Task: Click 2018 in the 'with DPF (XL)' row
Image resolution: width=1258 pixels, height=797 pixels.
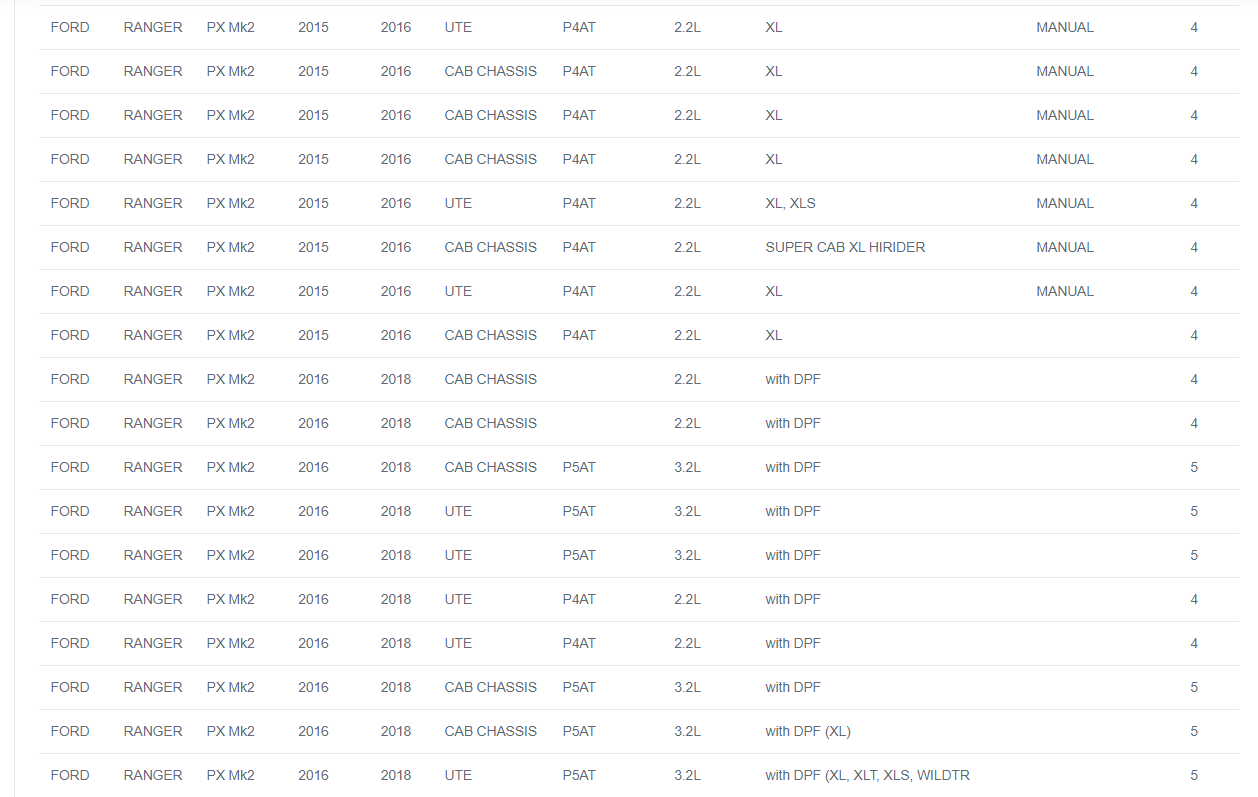Action: (x=396, y=731)
